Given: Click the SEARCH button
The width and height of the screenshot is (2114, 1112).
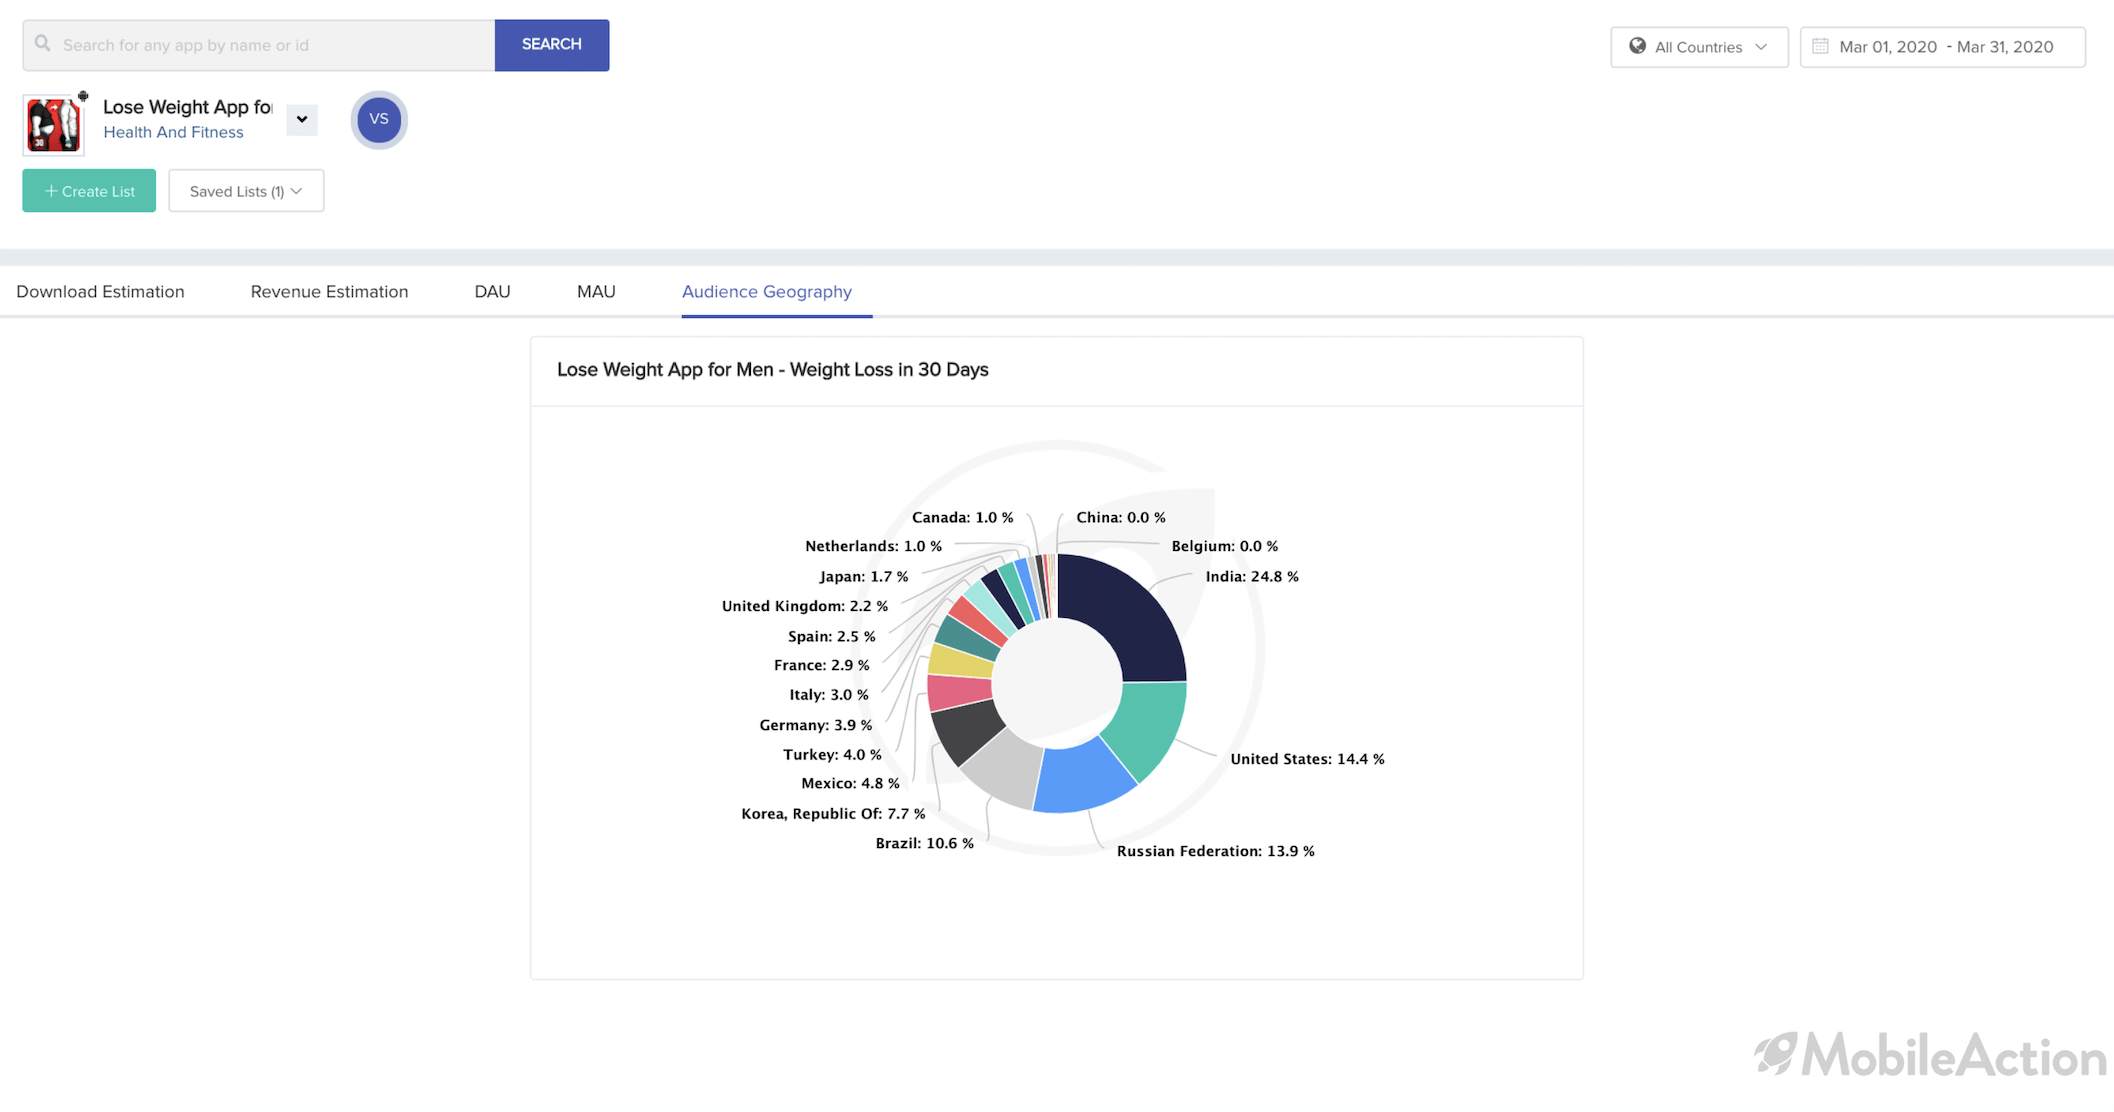Looking at the screenshot, I should (x=551, y=43).
